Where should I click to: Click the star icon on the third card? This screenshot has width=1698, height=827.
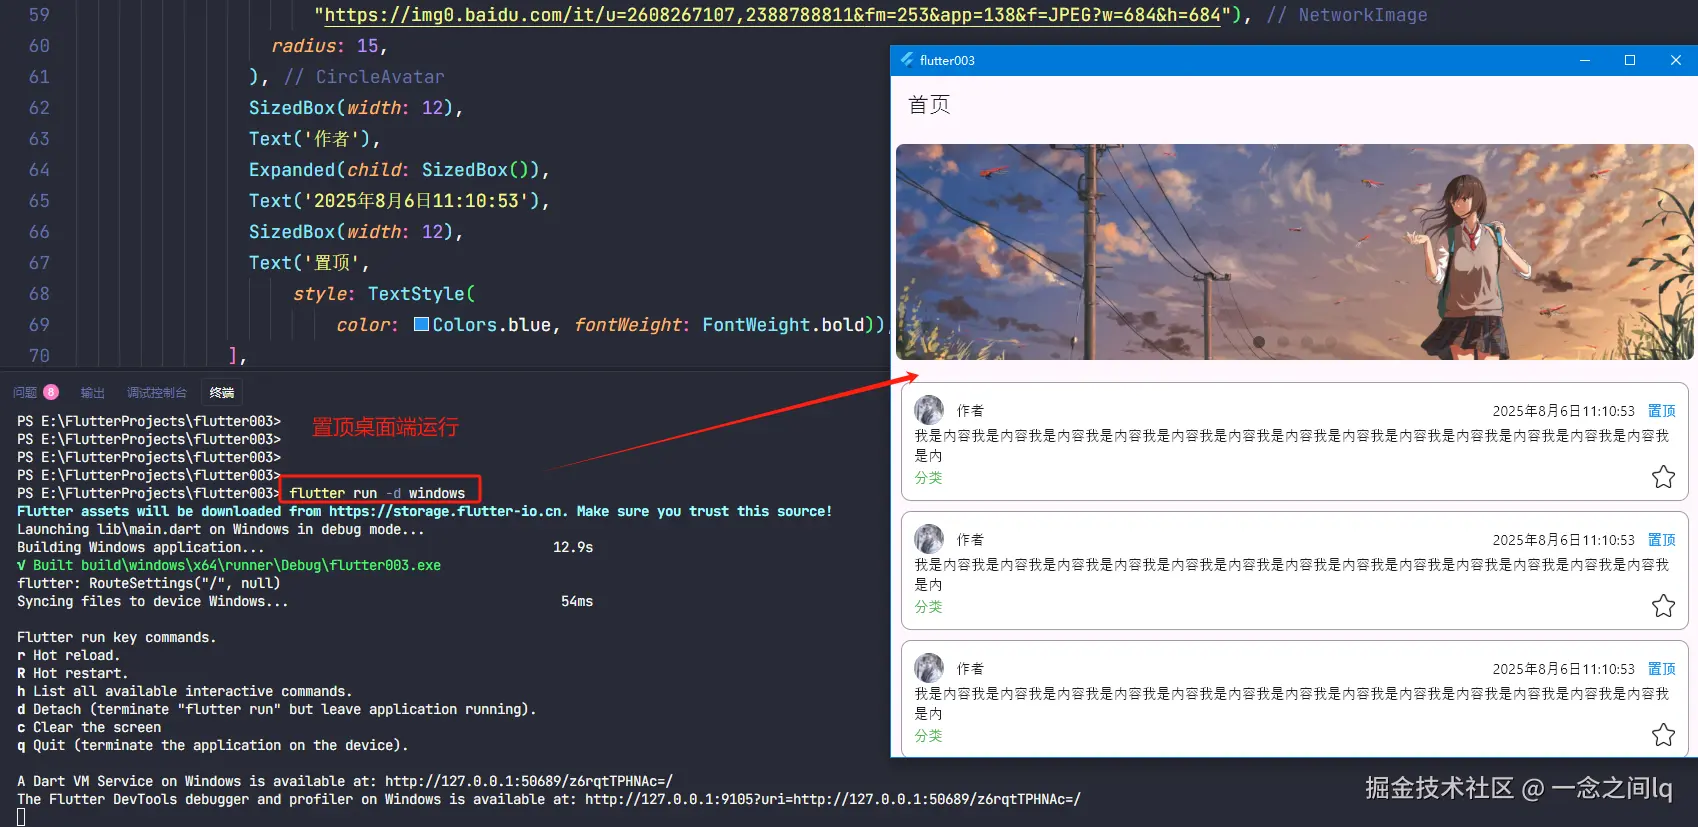pos(1663,735)
